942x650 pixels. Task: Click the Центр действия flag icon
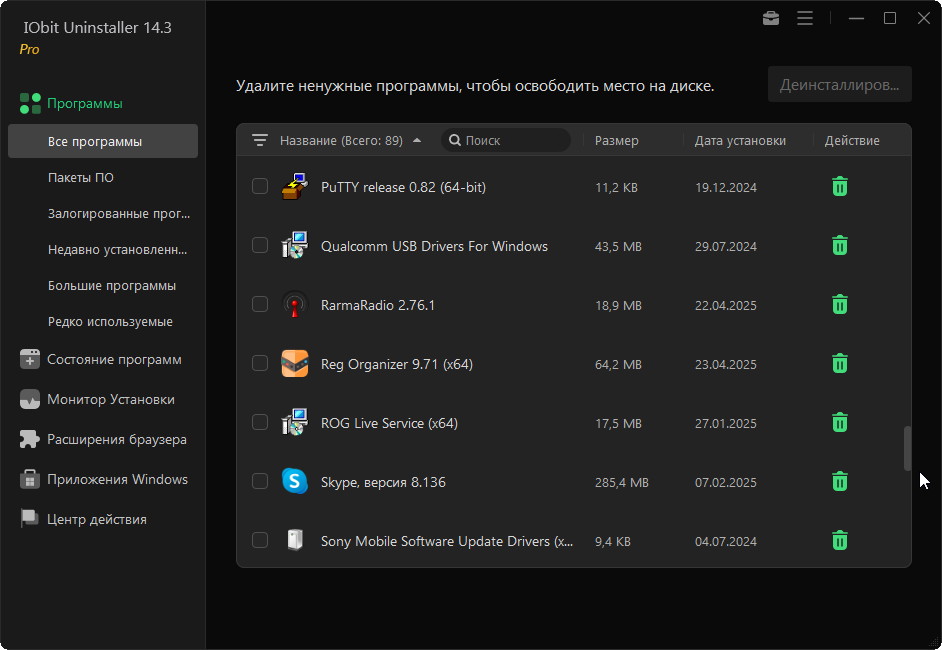click(29, 519)
